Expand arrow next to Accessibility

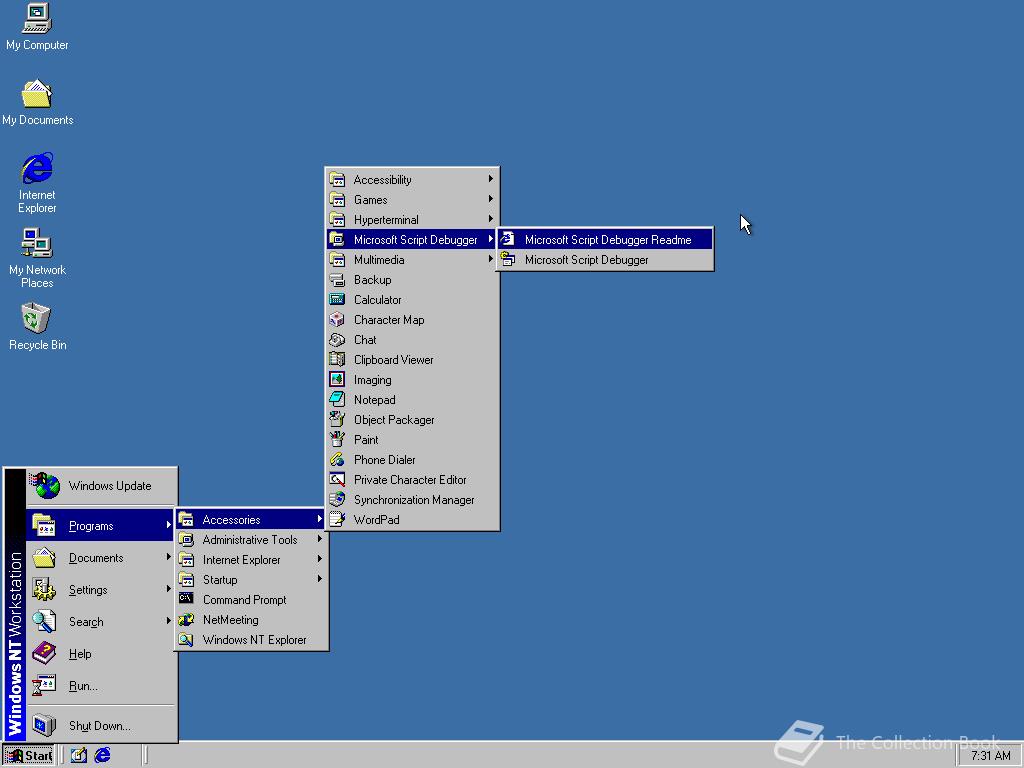[x=490, y=179]
